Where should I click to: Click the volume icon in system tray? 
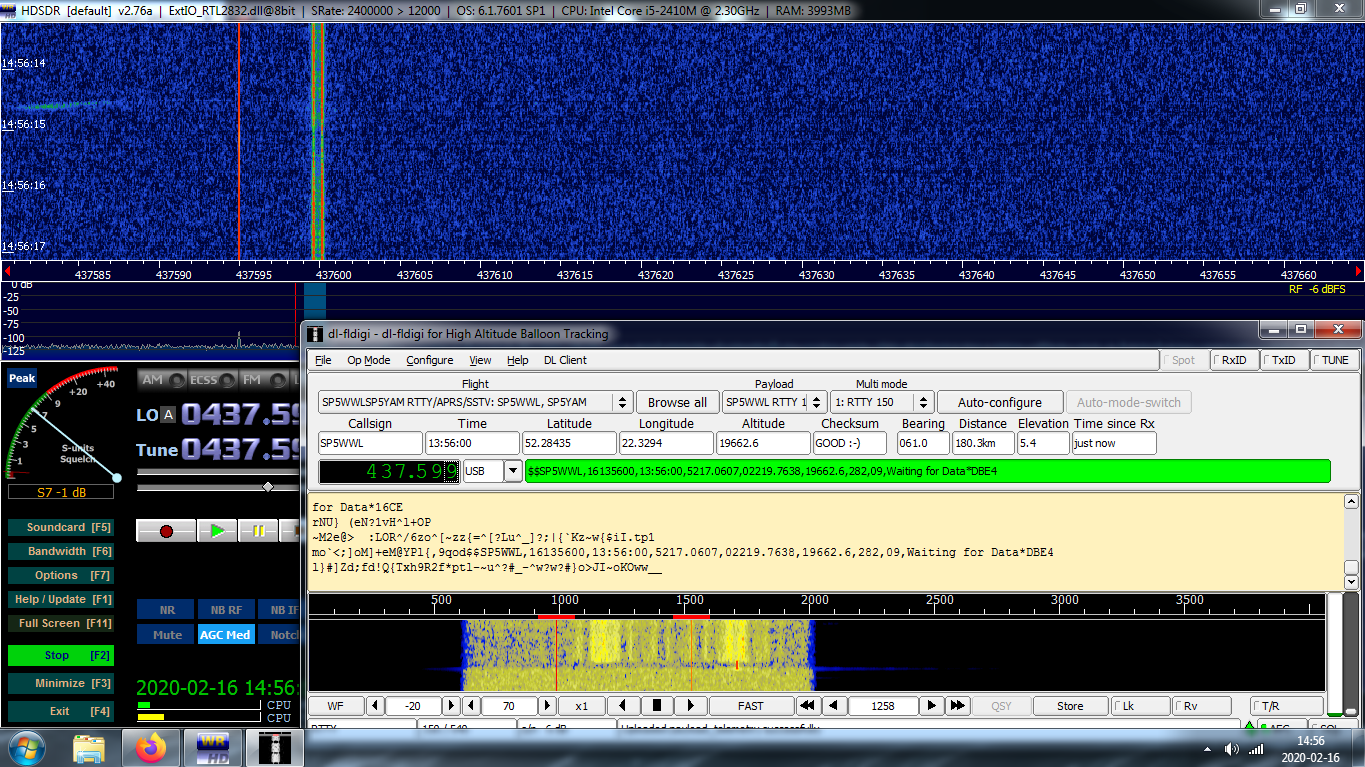click(x=1232, y=749)
